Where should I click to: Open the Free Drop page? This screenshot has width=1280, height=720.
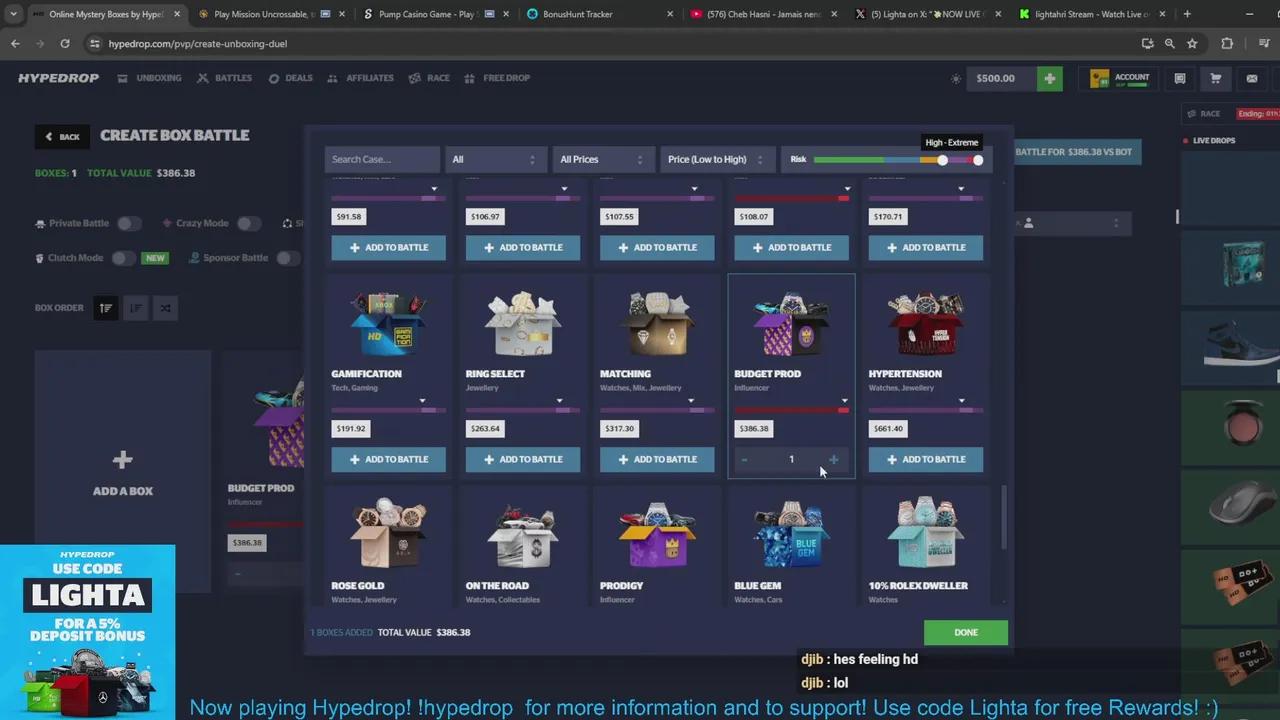pos(497,78)
